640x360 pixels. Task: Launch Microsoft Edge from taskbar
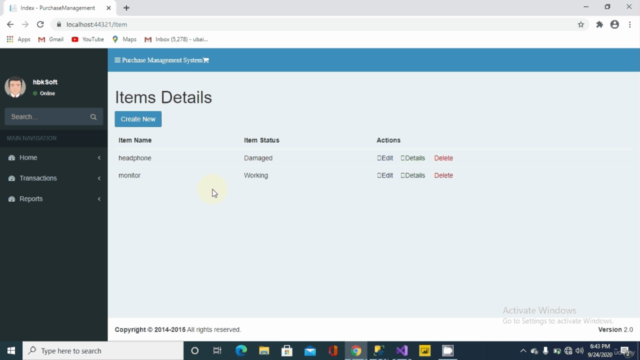[241, 351]
